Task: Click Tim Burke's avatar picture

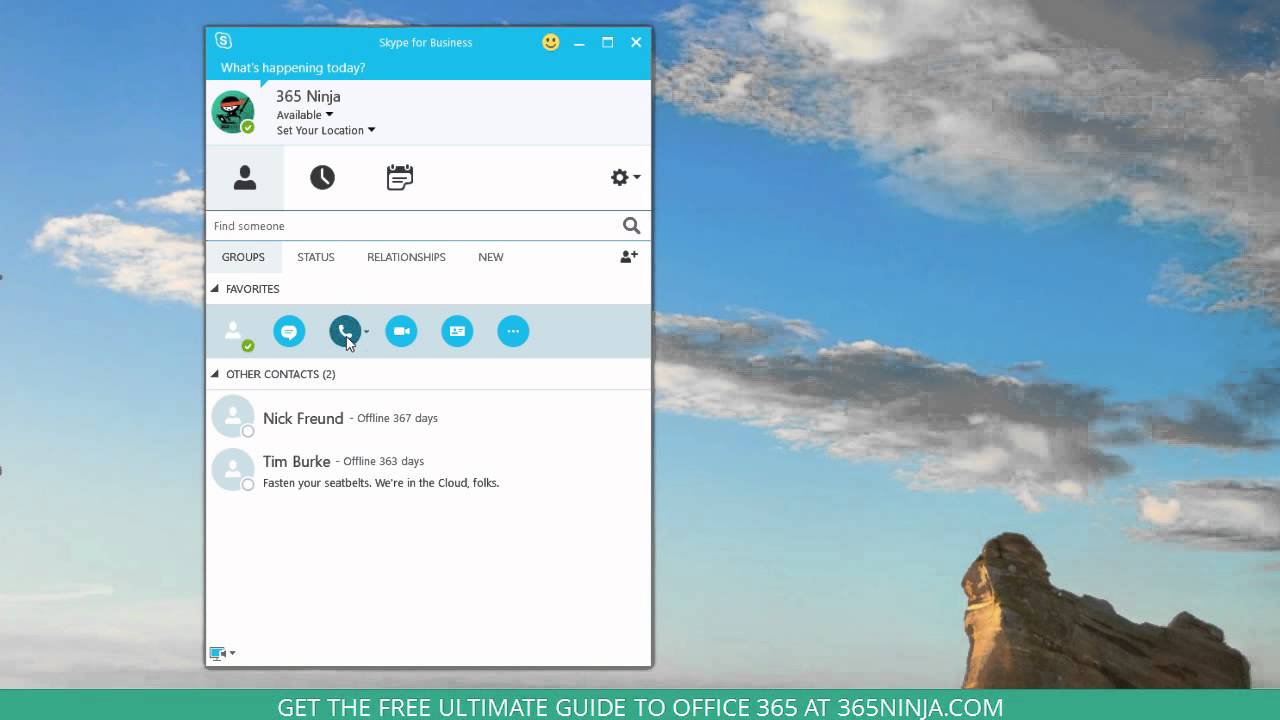Action: point(233,469)
